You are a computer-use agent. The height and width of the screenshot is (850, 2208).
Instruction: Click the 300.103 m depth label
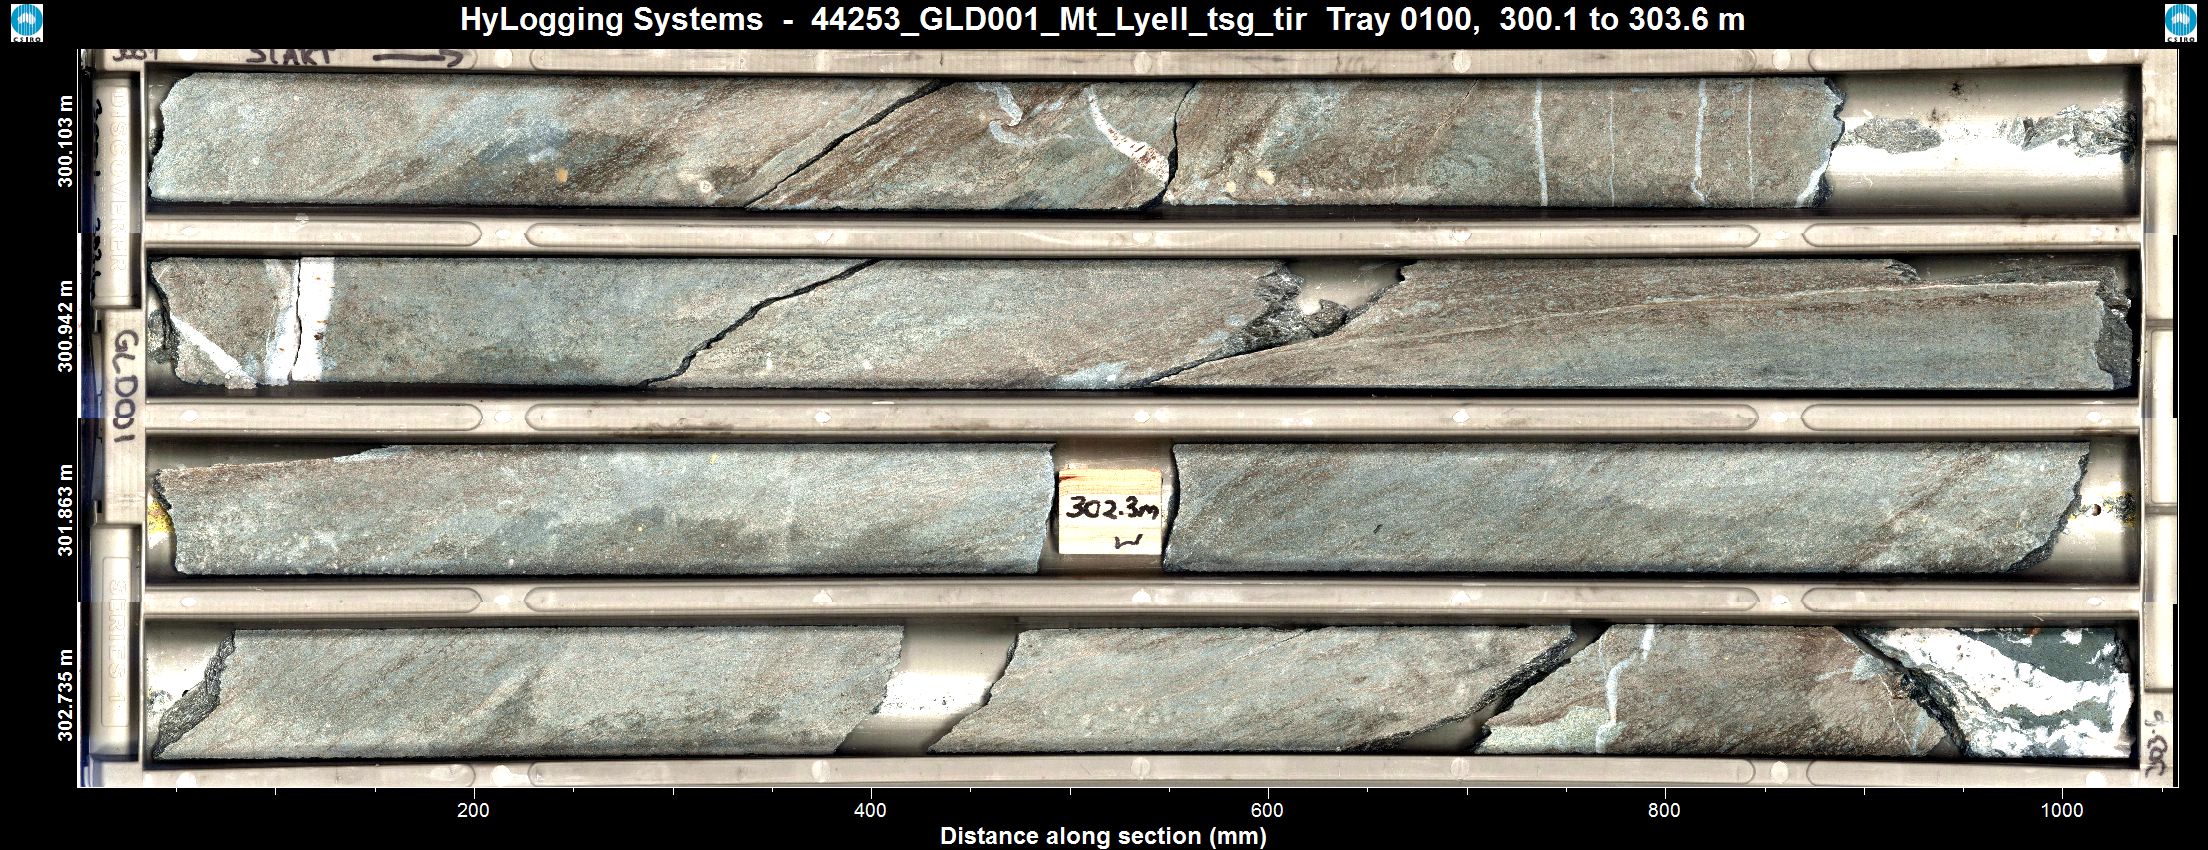[x=66, y=142]
